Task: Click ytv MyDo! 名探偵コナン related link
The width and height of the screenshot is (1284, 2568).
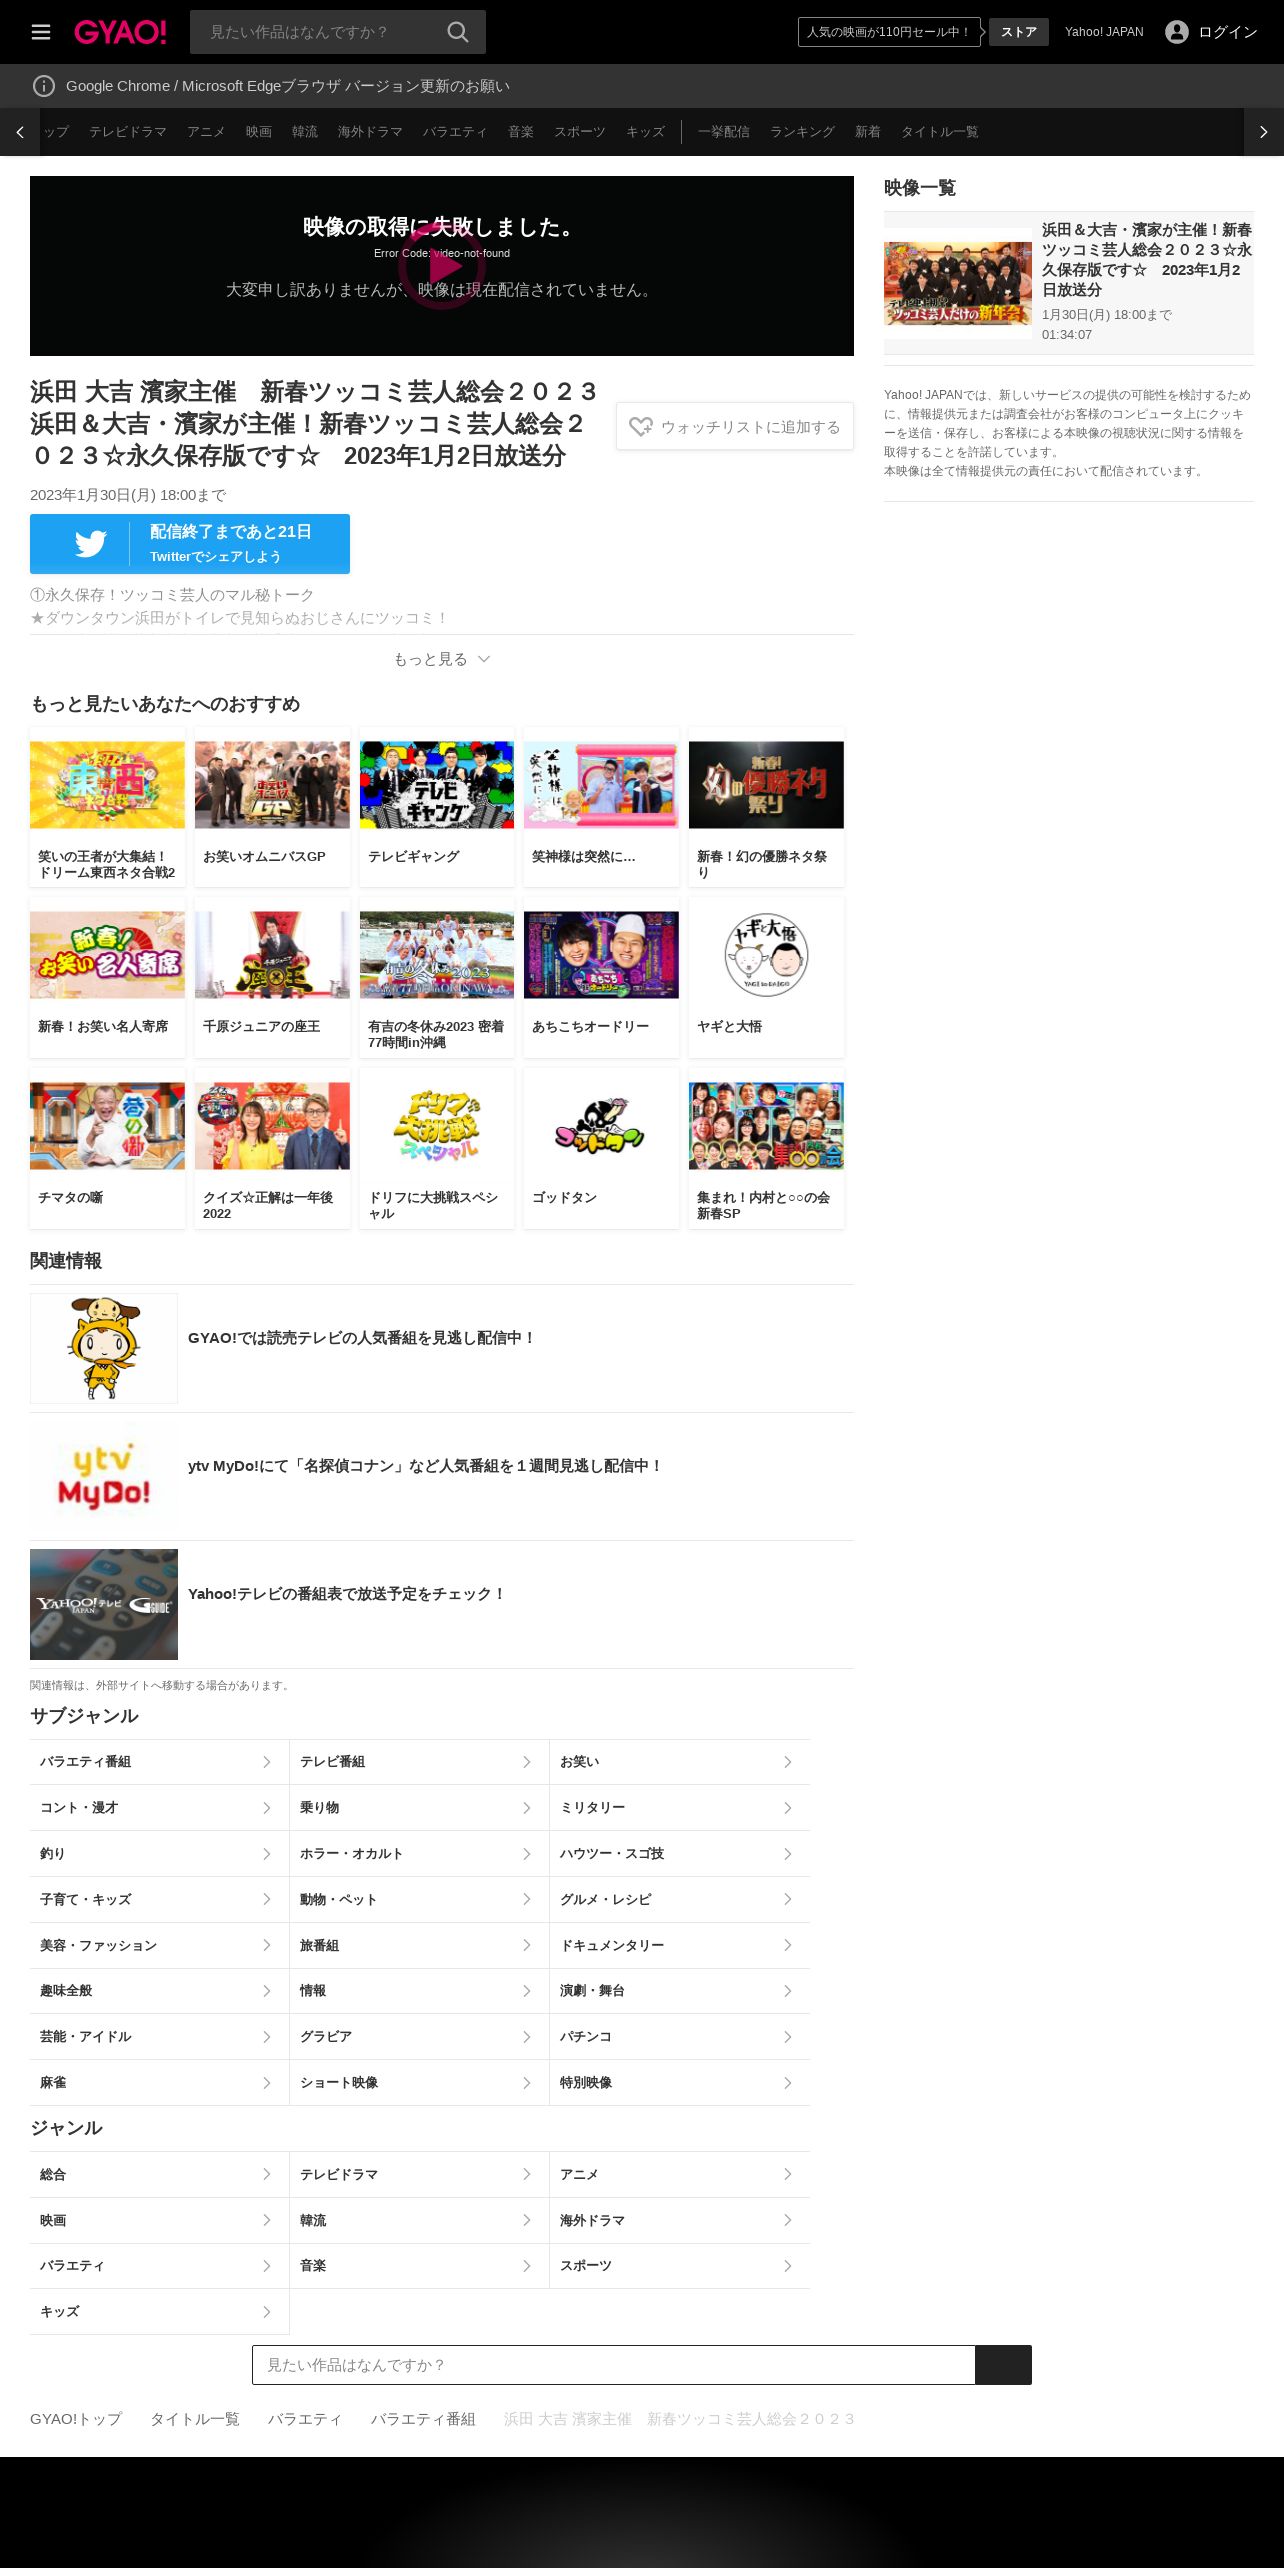Action: point(425,1466)
